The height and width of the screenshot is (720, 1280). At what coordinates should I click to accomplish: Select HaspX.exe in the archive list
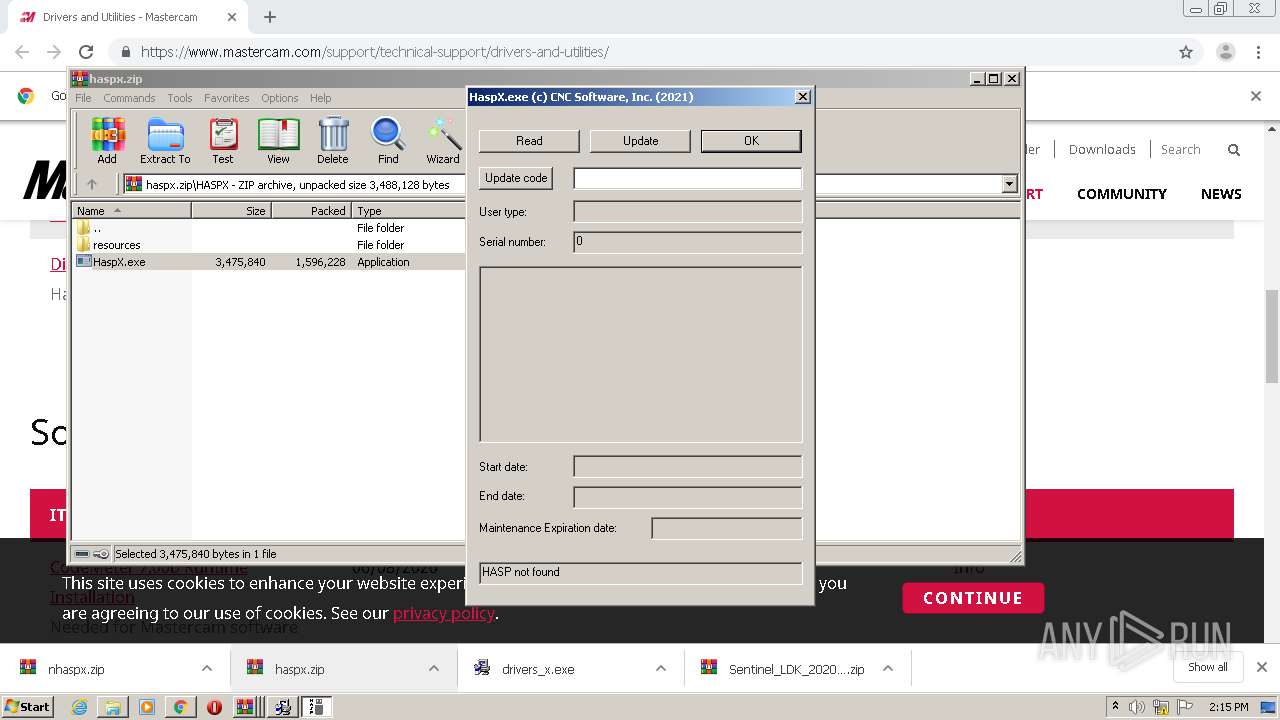270,262
